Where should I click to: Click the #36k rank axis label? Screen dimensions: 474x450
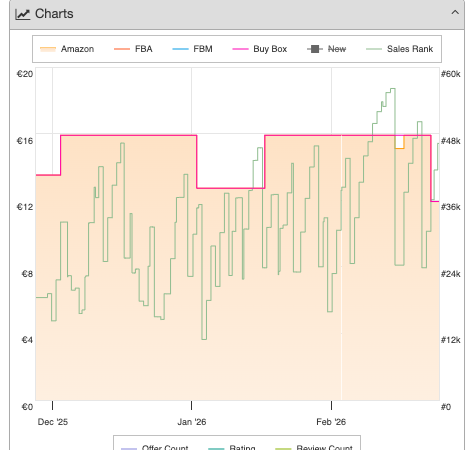pyautogui.click(x=451, y=207)
